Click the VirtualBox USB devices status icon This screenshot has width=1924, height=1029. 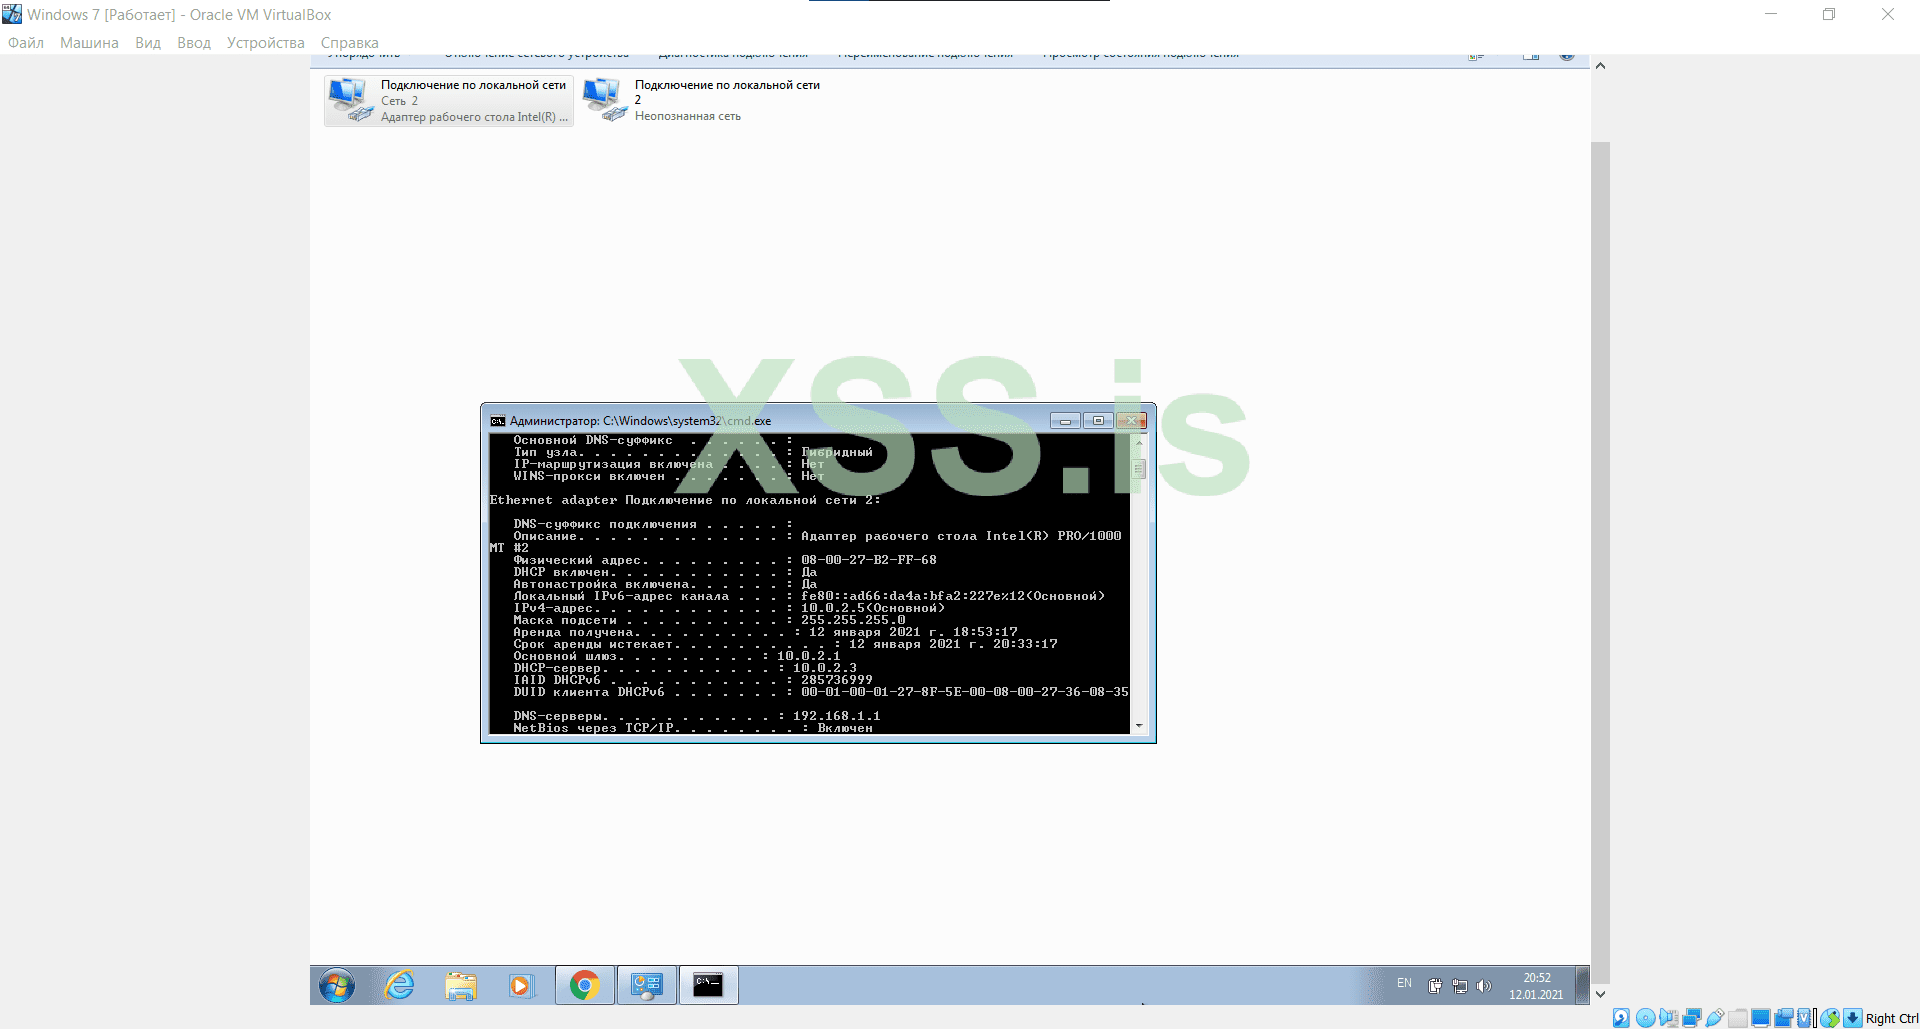coord(1714,1018)
